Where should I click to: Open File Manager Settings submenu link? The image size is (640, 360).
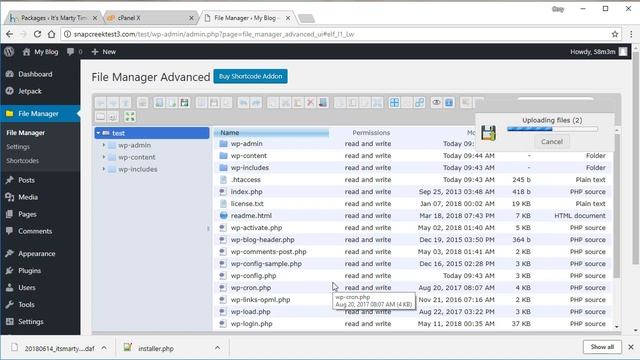(18, 147)
